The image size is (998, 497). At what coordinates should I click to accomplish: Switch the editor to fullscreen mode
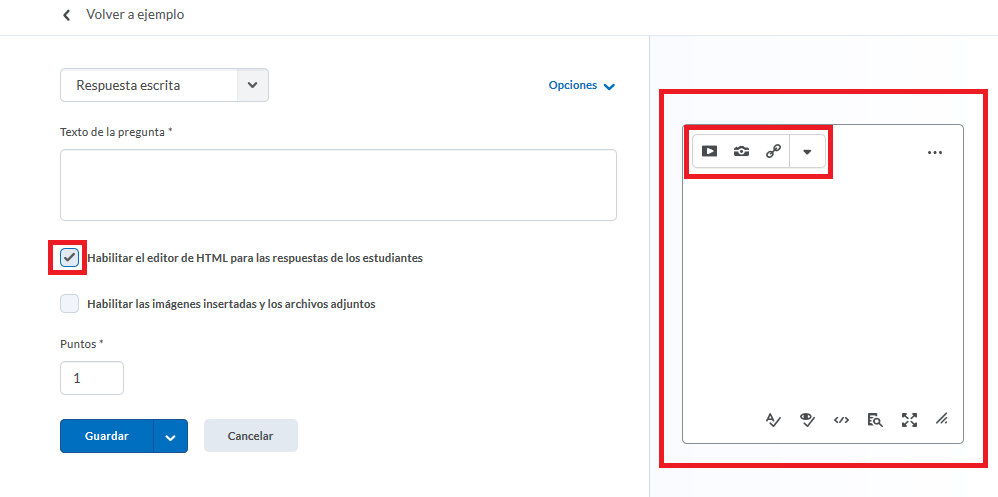pyautogui.click(x=909, y=420)
